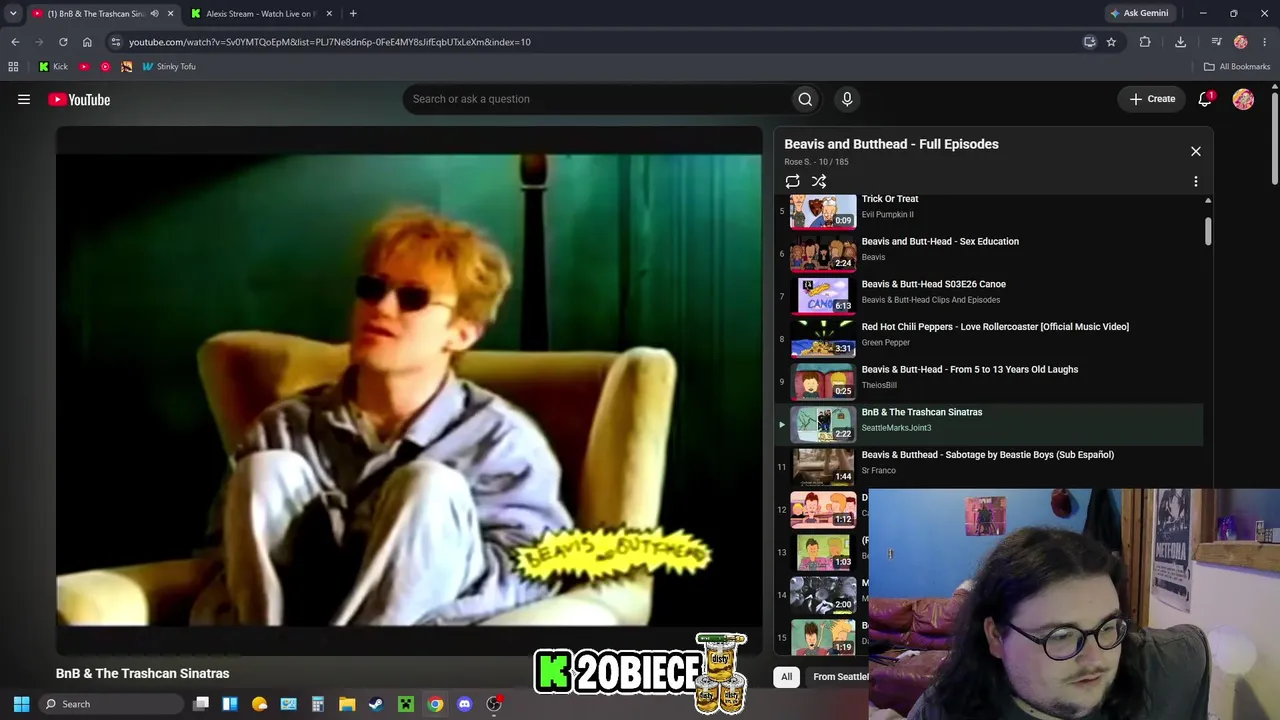
Task: Click the address bar URL
Action: tap(330, 42)
